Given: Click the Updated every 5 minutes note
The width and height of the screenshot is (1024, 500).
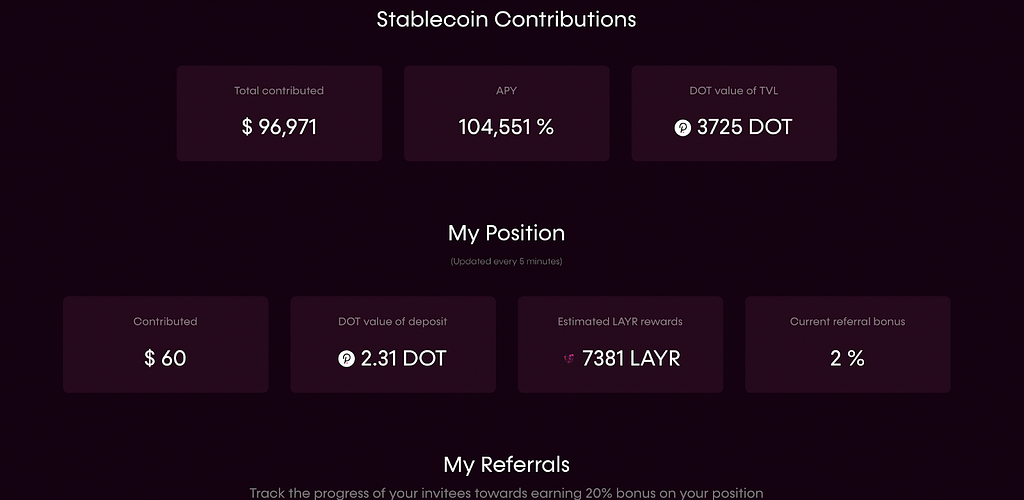Looking at the screenshot, I should pos(506,261).
